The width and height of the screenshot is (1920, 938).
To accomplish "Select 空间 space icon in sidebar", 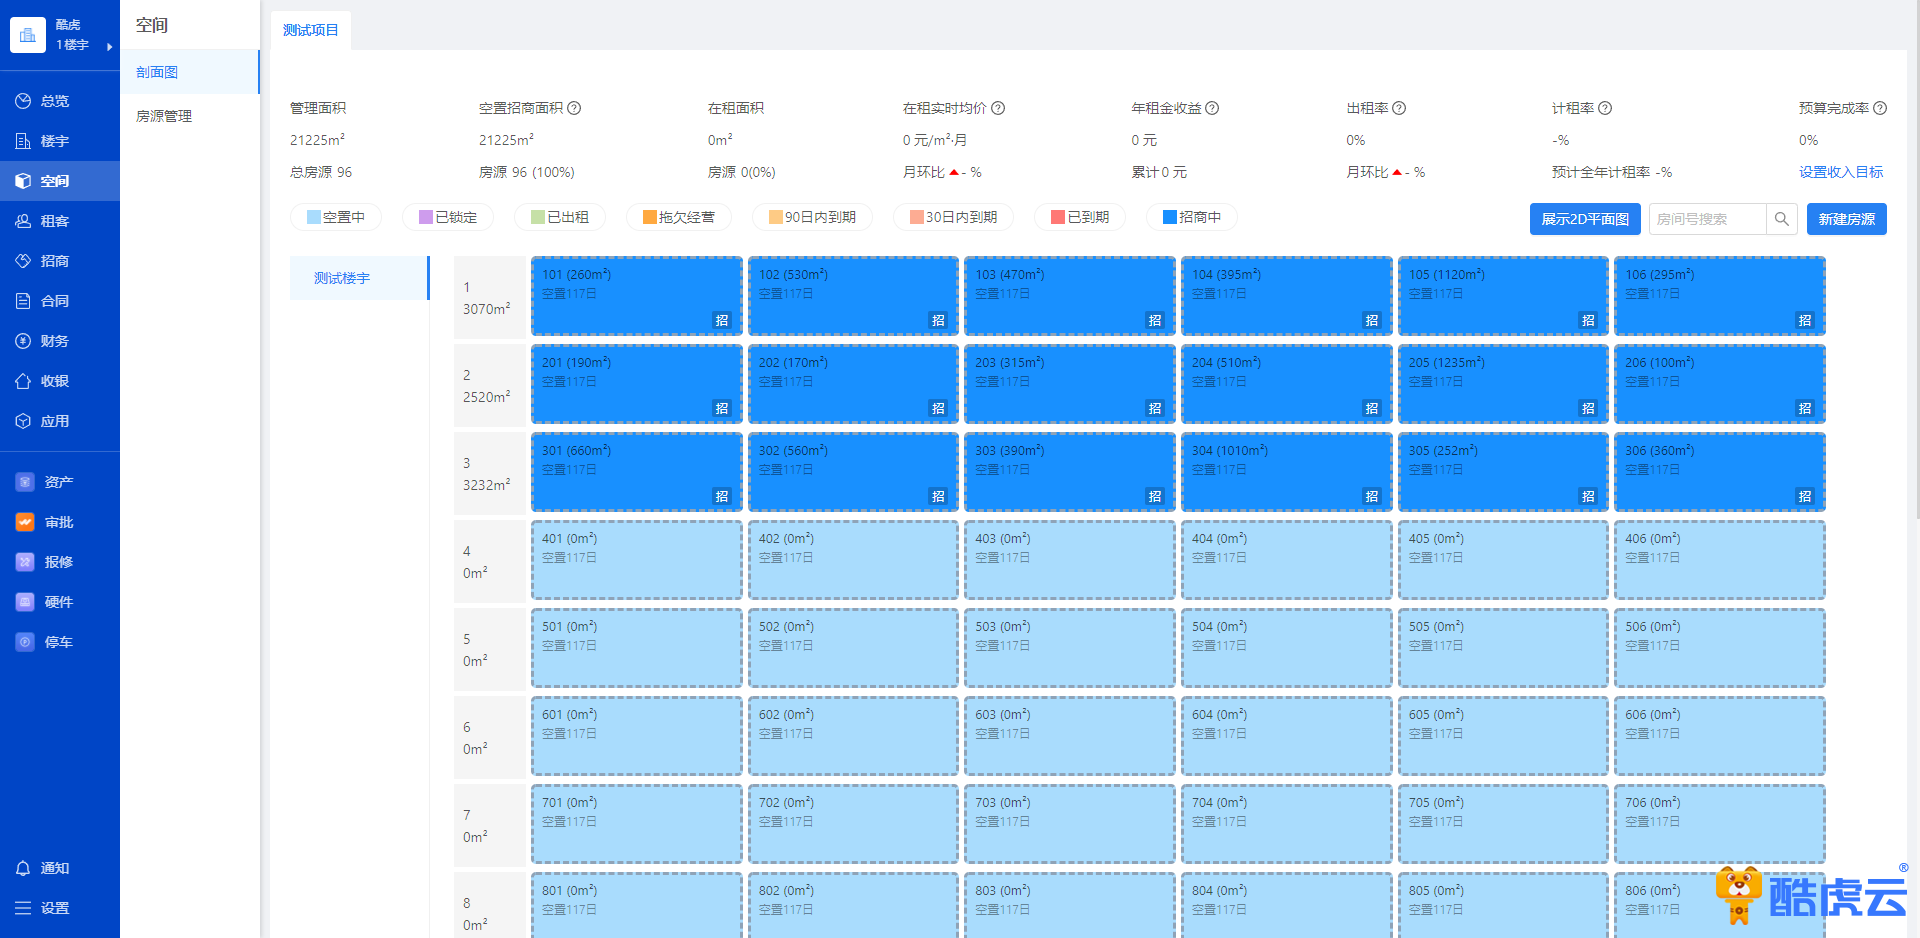I will click(x=24, y=181).
